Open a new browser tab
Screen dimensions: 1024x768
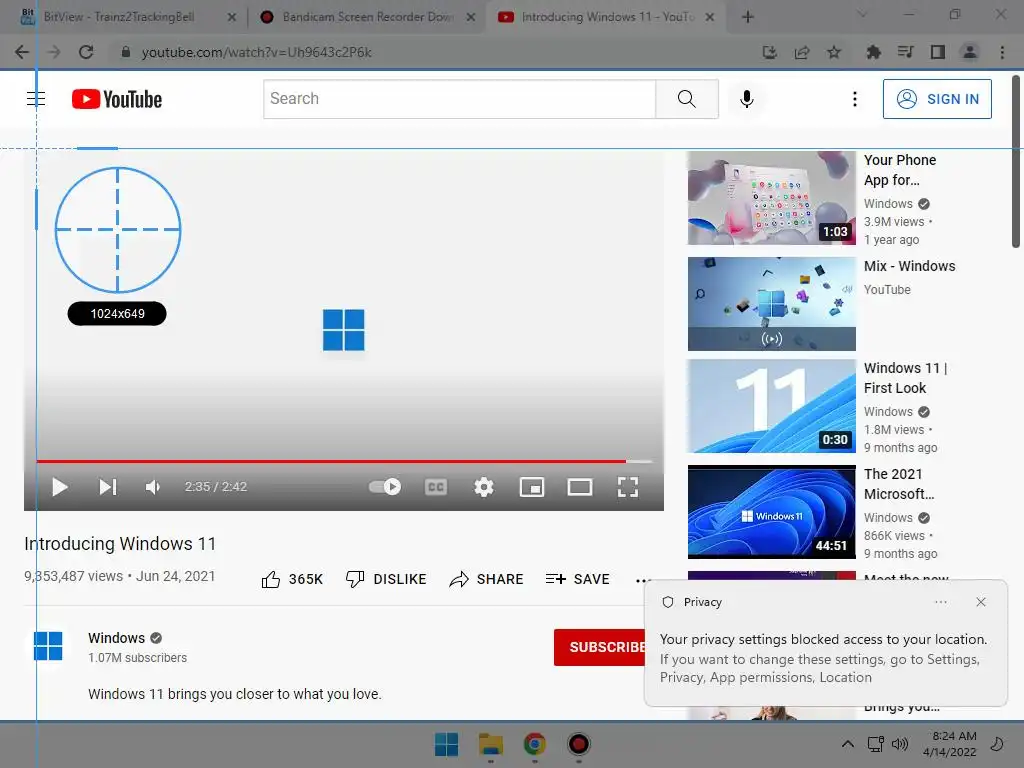[748, 17]
